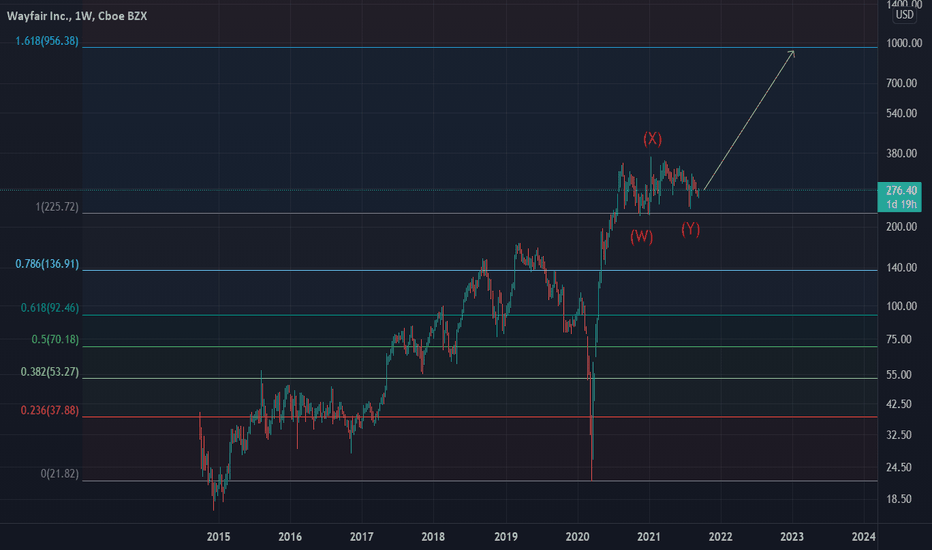
Task: Click the 18.50 price axis label
Action: point(899,499)
